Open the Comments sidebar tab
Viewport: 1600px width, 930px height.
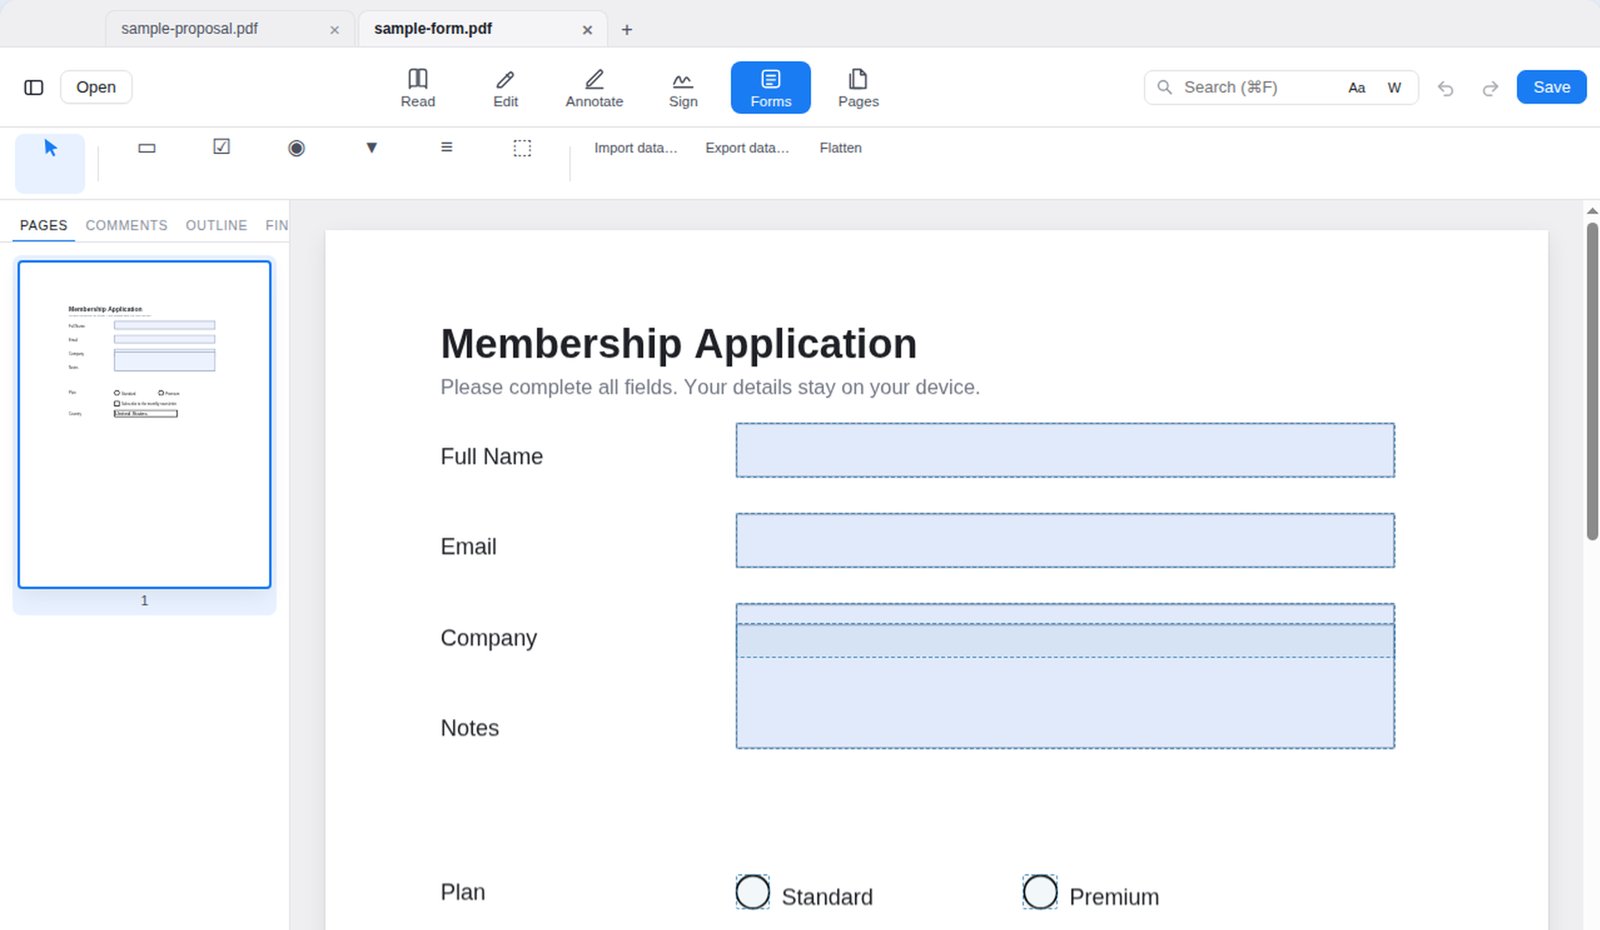(x=127, y=225)
